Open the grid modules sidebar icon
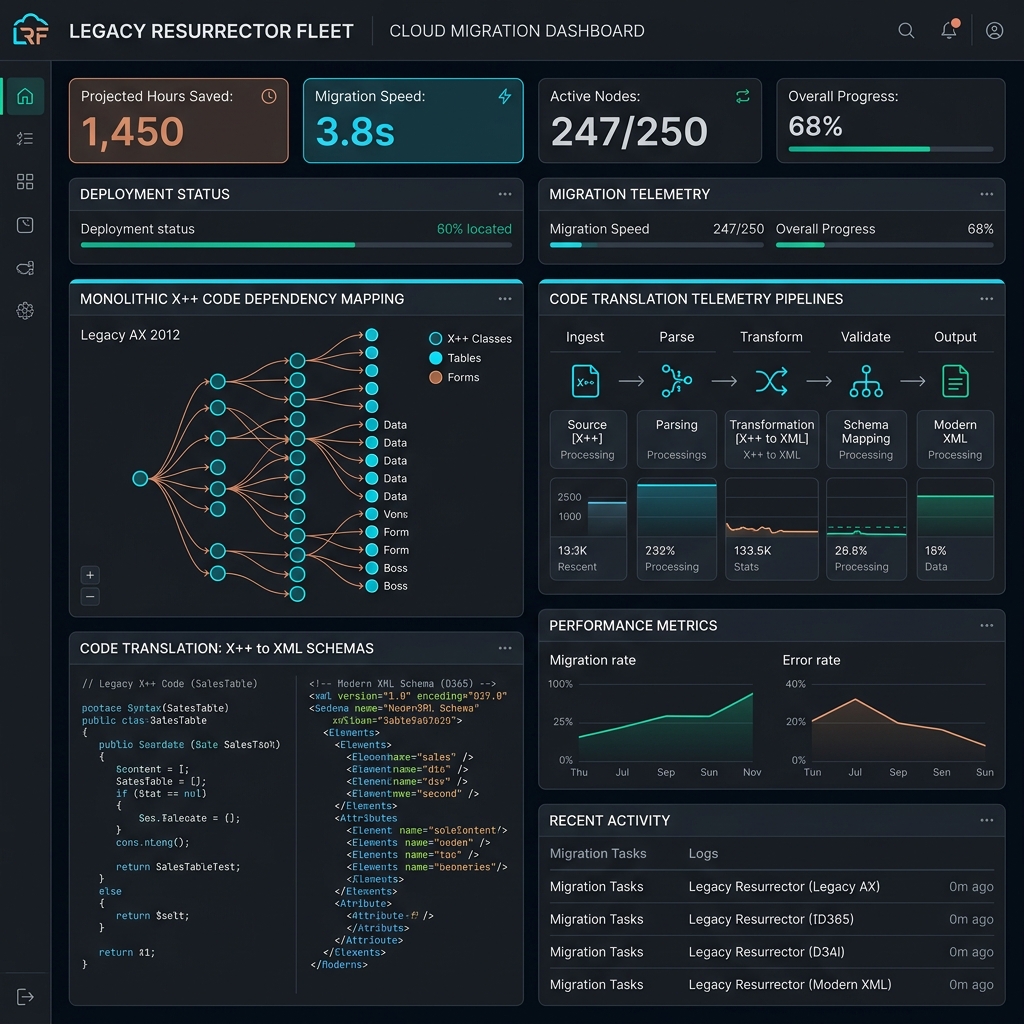 25,182
